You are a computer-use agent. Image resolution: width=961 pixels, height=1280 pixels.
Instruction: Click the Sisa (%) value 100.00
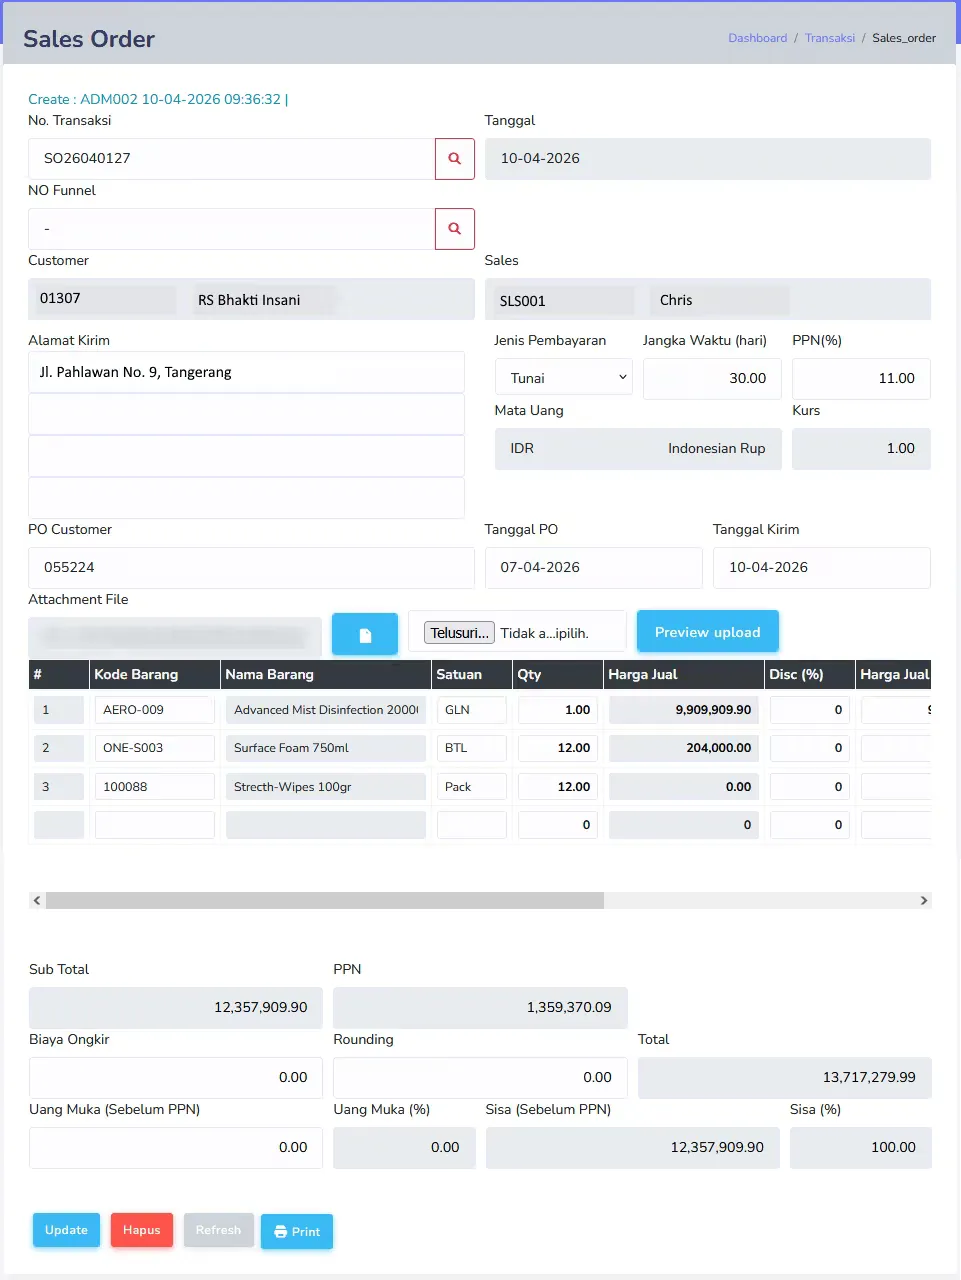point(861,1147)
